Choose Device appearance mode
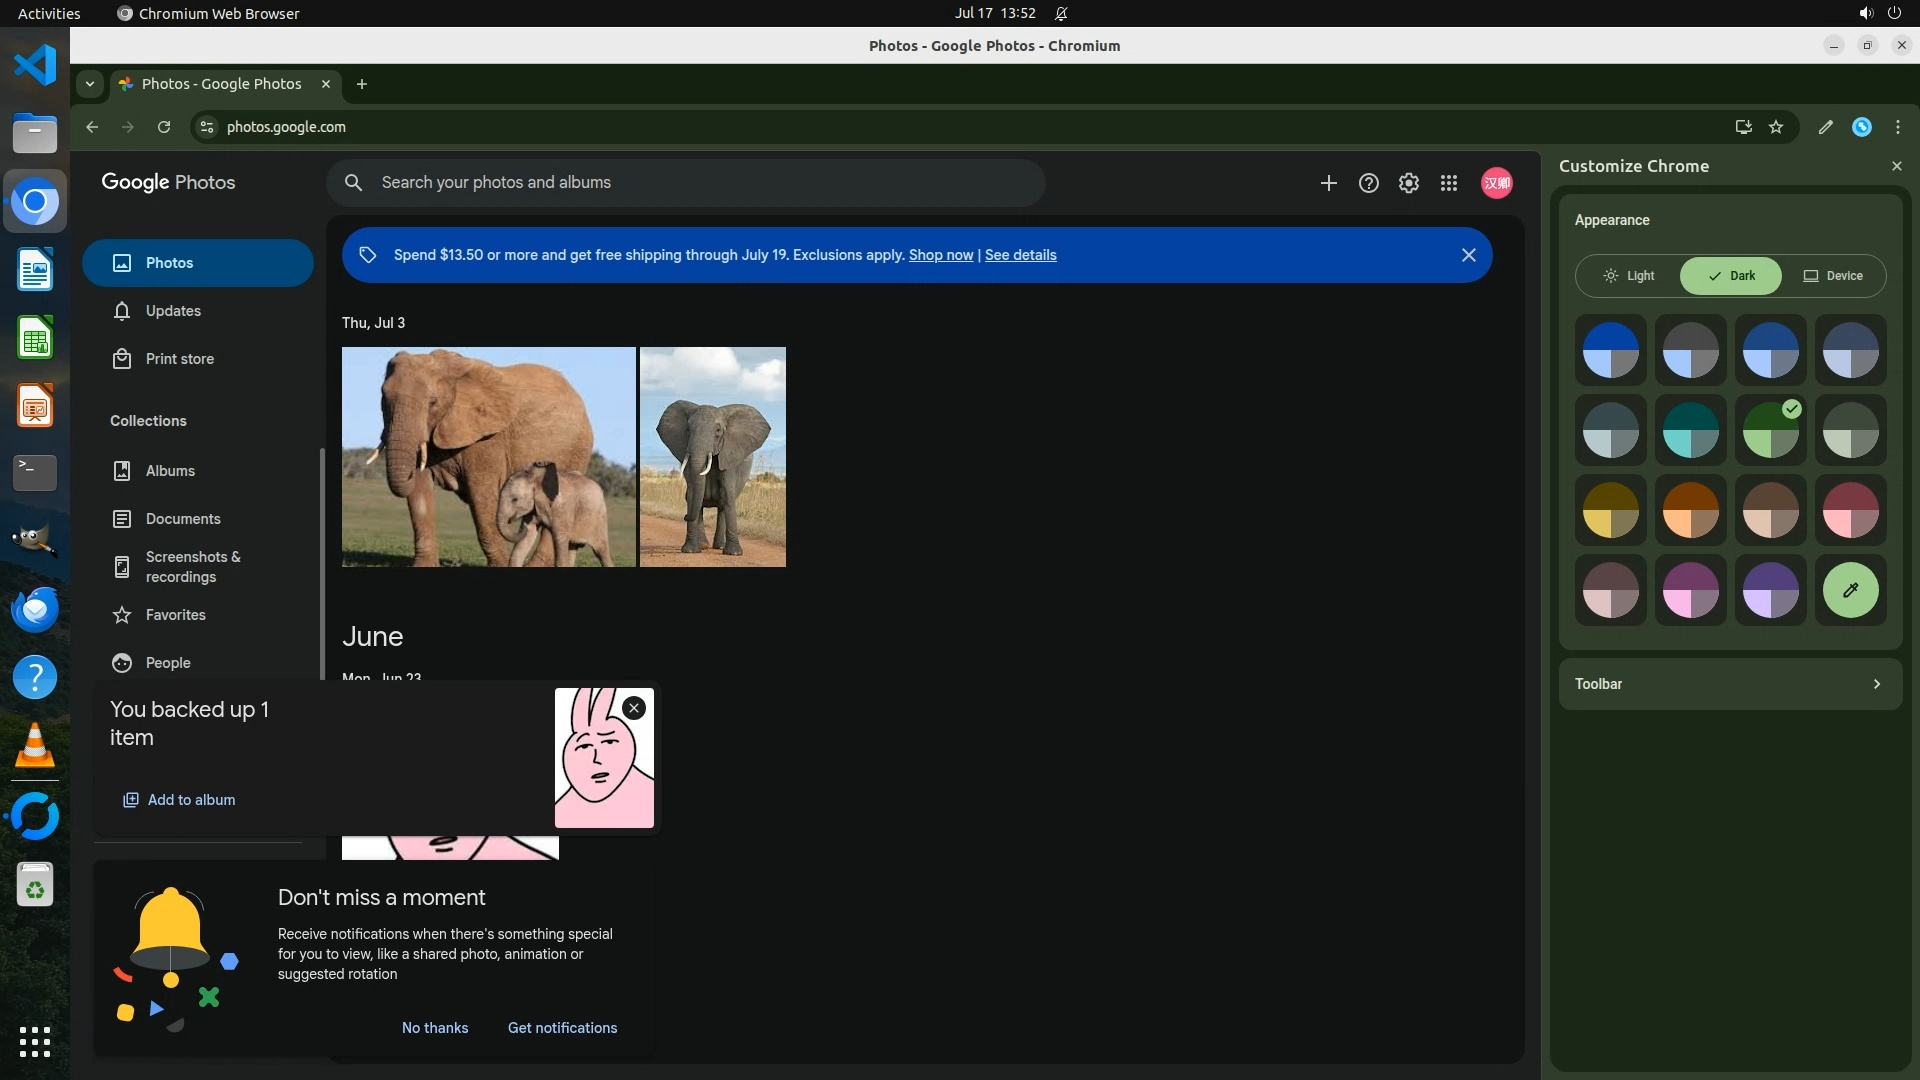The image size is (1920, 1080). tap(1833, 276)
